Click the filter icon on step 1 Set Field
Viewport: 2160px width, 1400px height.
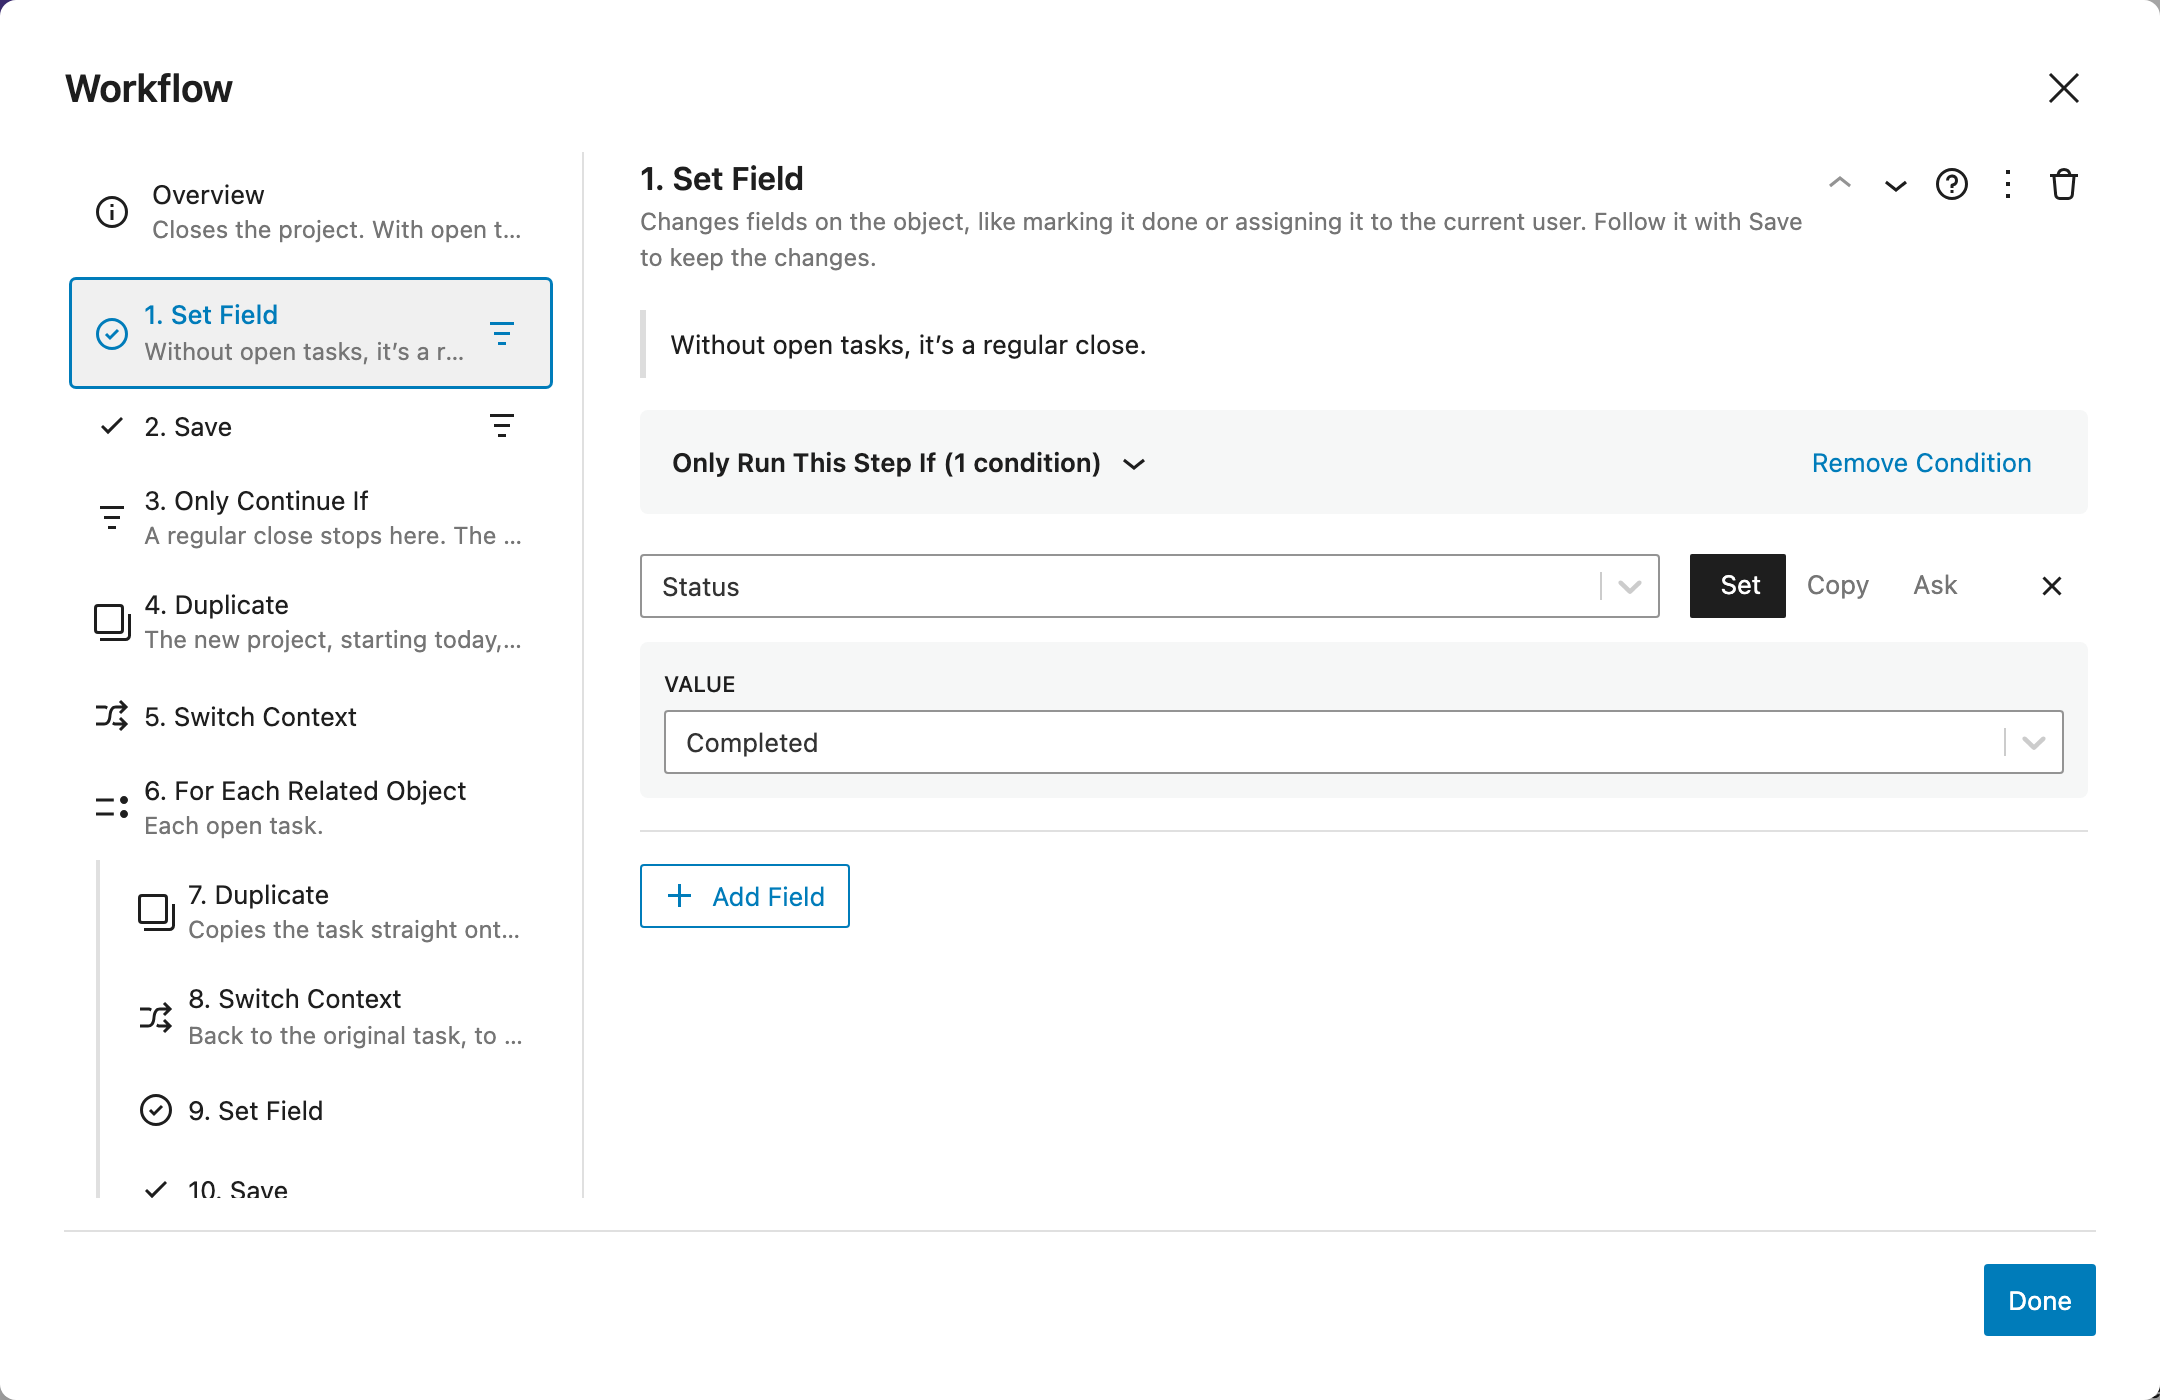coord(502,333)
